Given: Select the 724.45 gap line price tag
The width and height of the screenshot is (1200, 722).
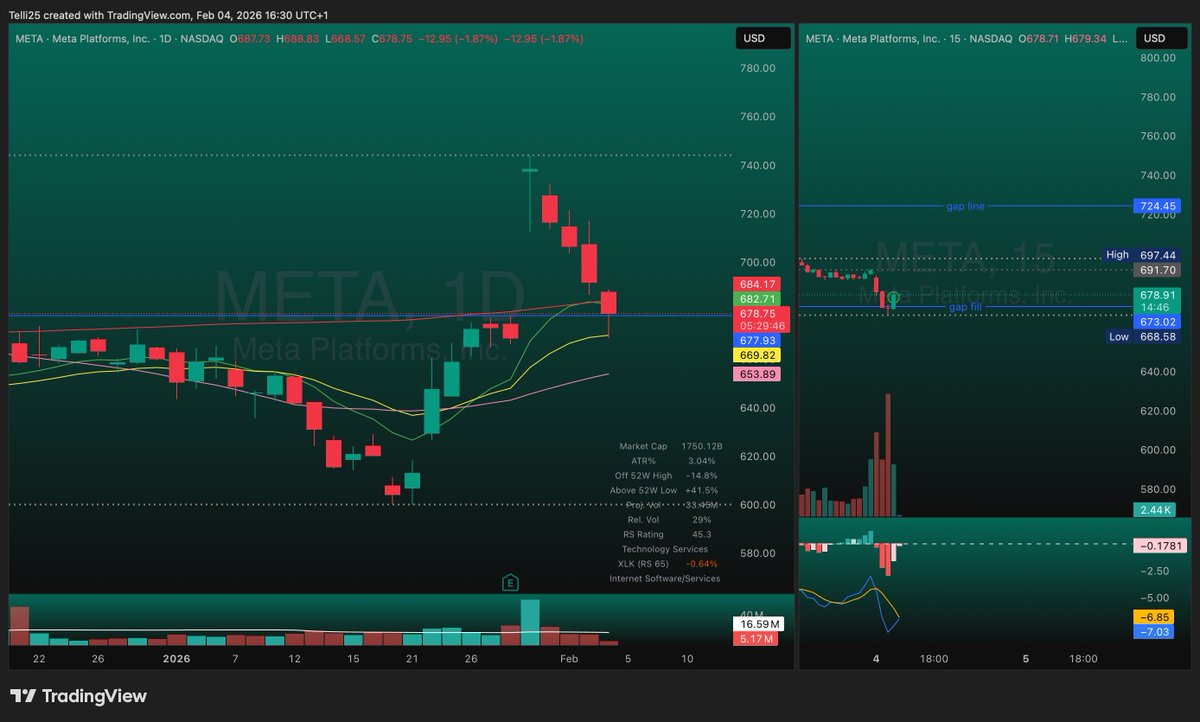Looking at the screenshot, I should (x=1158, y=206).
